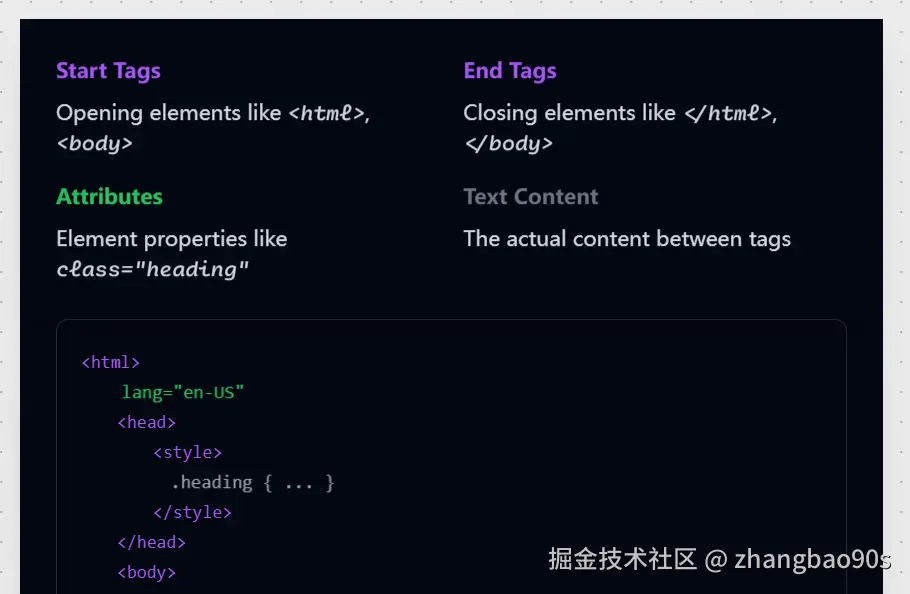Viewport: 910px width, 594px height.
Task: Click the zhangbao90s watermark username
Action: [x=811, y=558]
